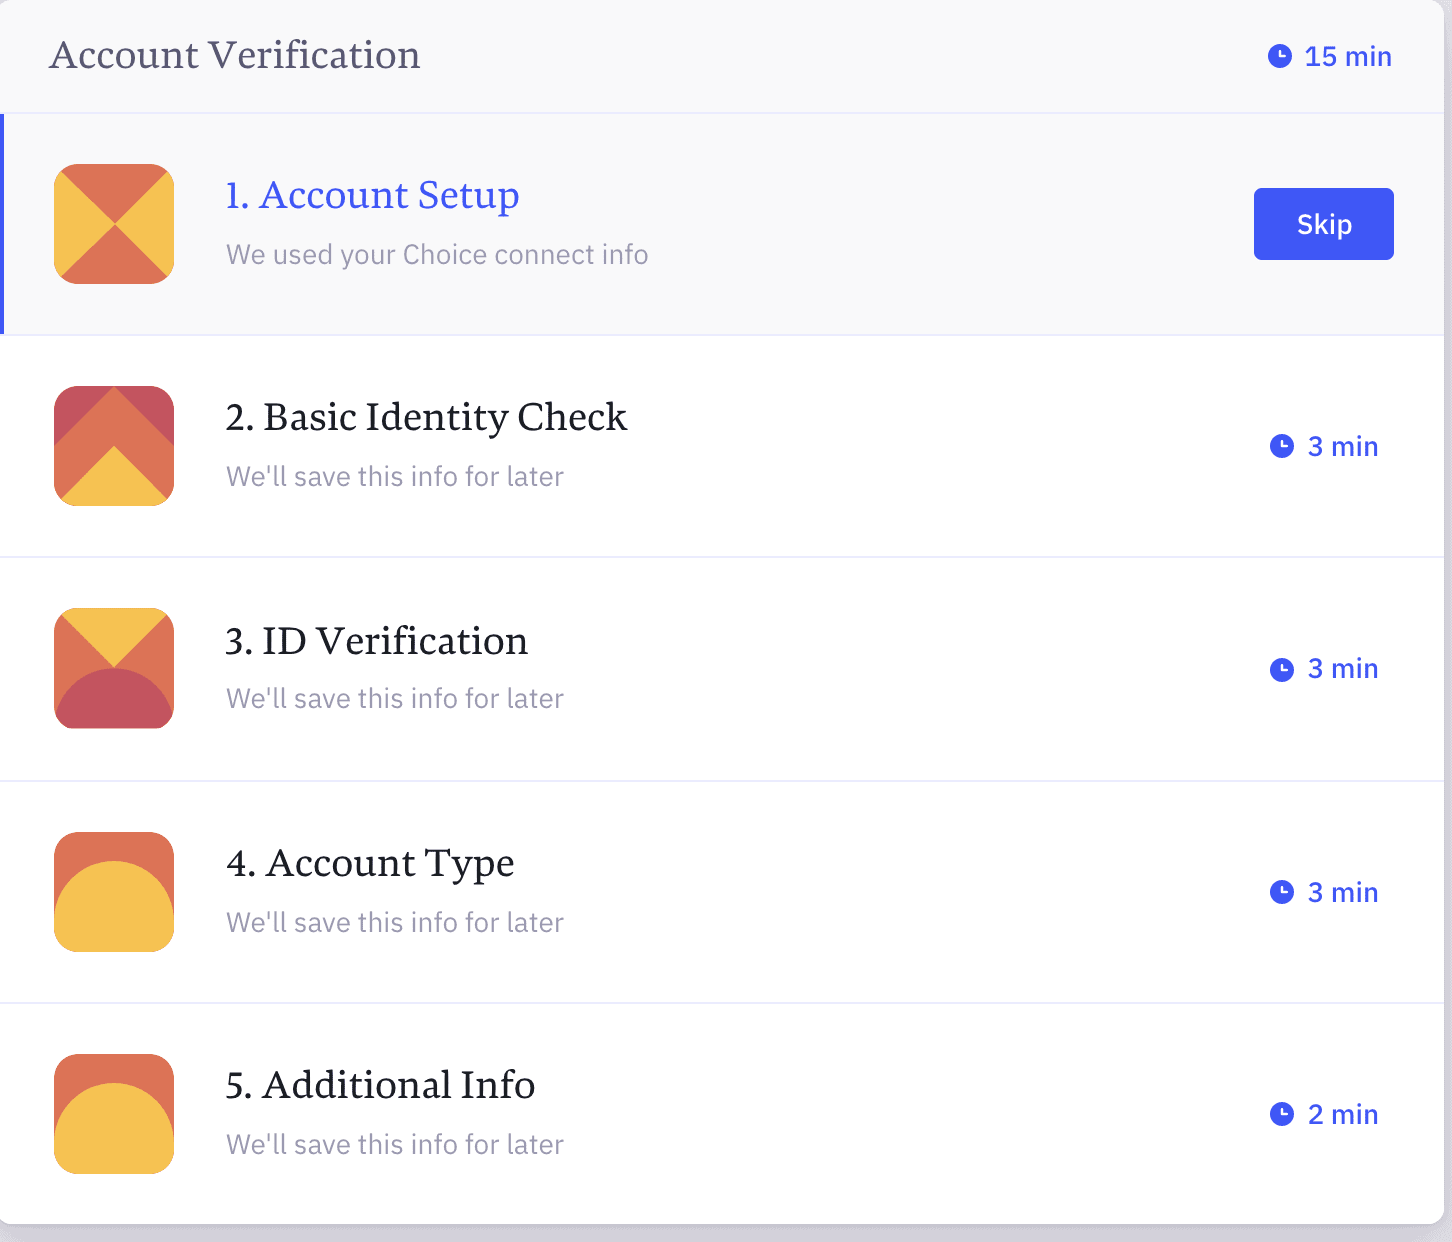Open the 1. Account Setup title
The width and height of the screenshot is (1452, 1242).
point(372,195)
